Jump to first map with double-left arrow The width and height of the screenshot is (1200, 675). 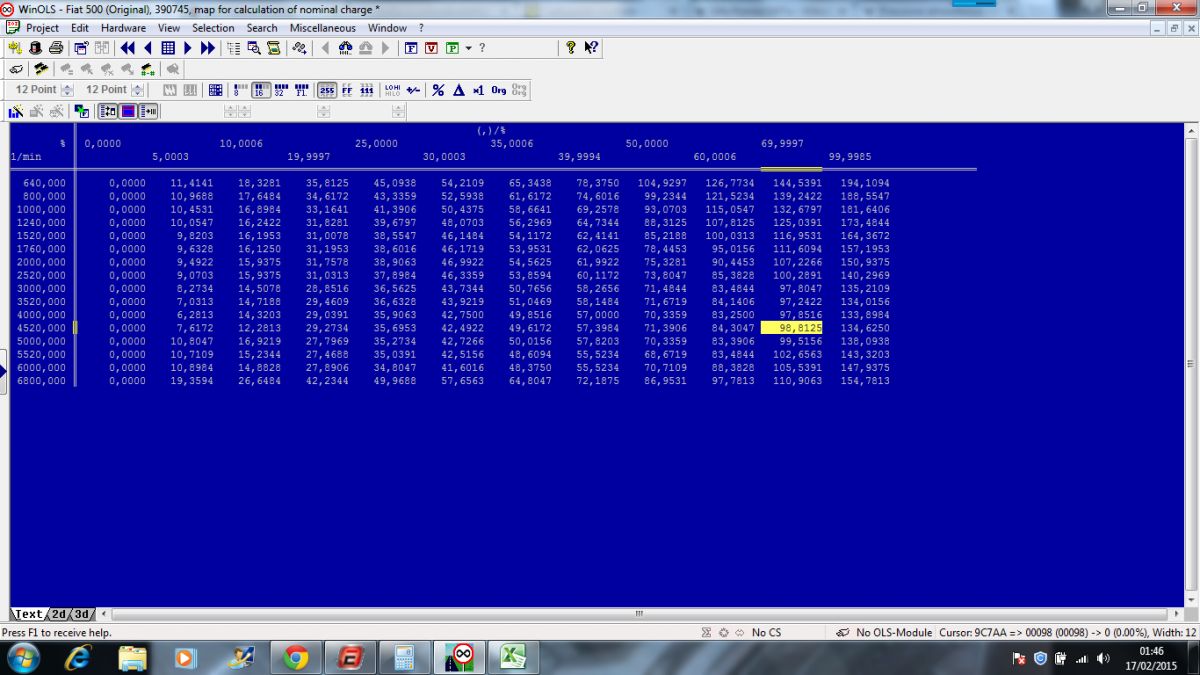click(128, 48)
